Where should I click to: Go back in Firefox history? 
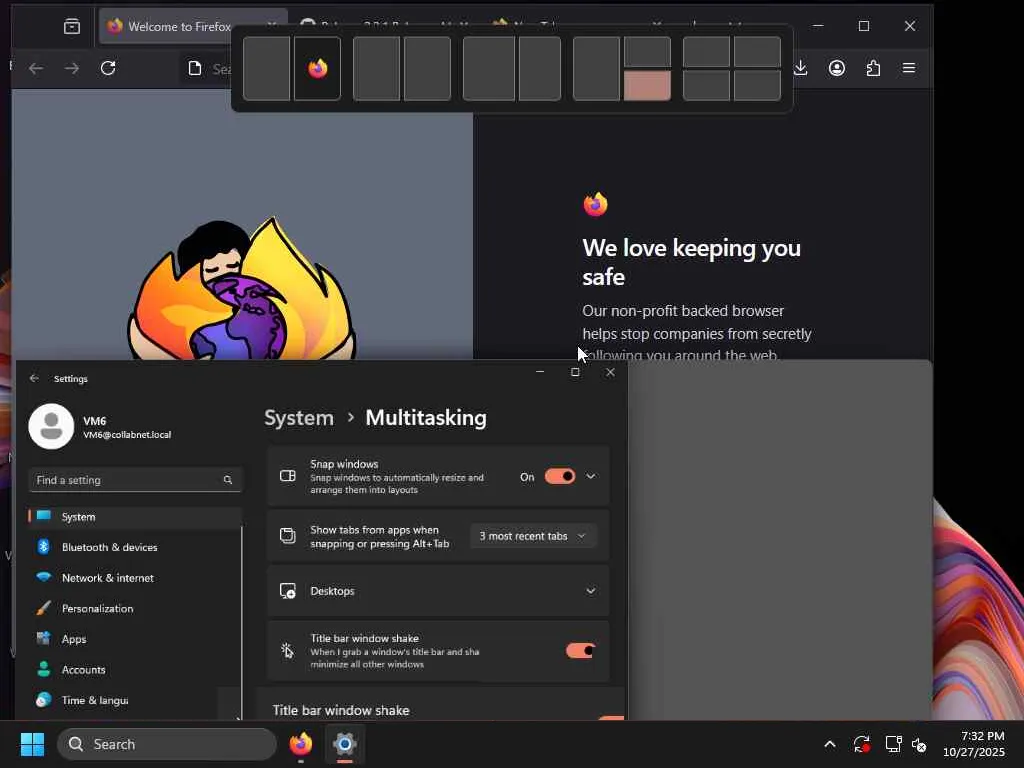(x=36, y=68)
